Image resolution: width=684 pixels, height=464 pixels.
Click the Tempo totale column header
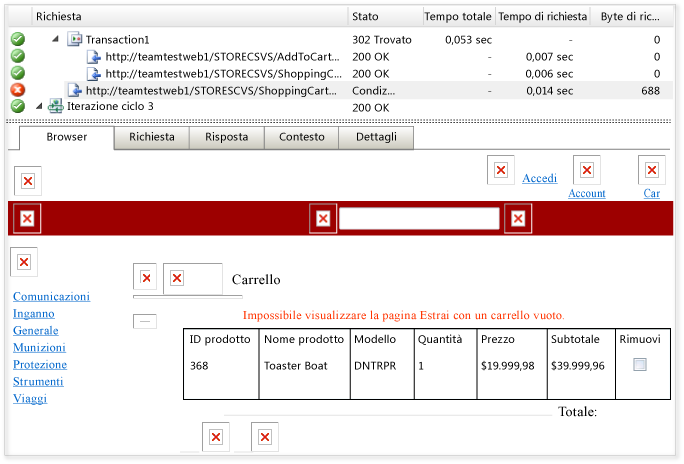click(458, 17)
